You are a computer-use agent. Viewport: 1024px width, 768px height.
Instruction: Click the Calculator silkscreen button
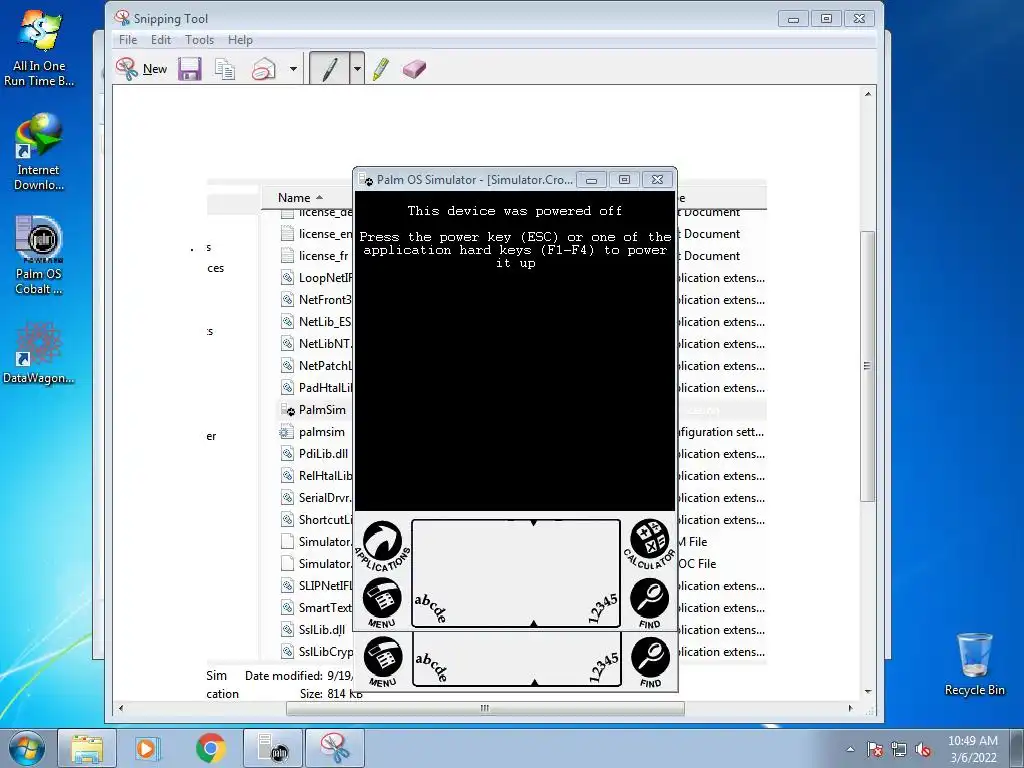[649, 544]
